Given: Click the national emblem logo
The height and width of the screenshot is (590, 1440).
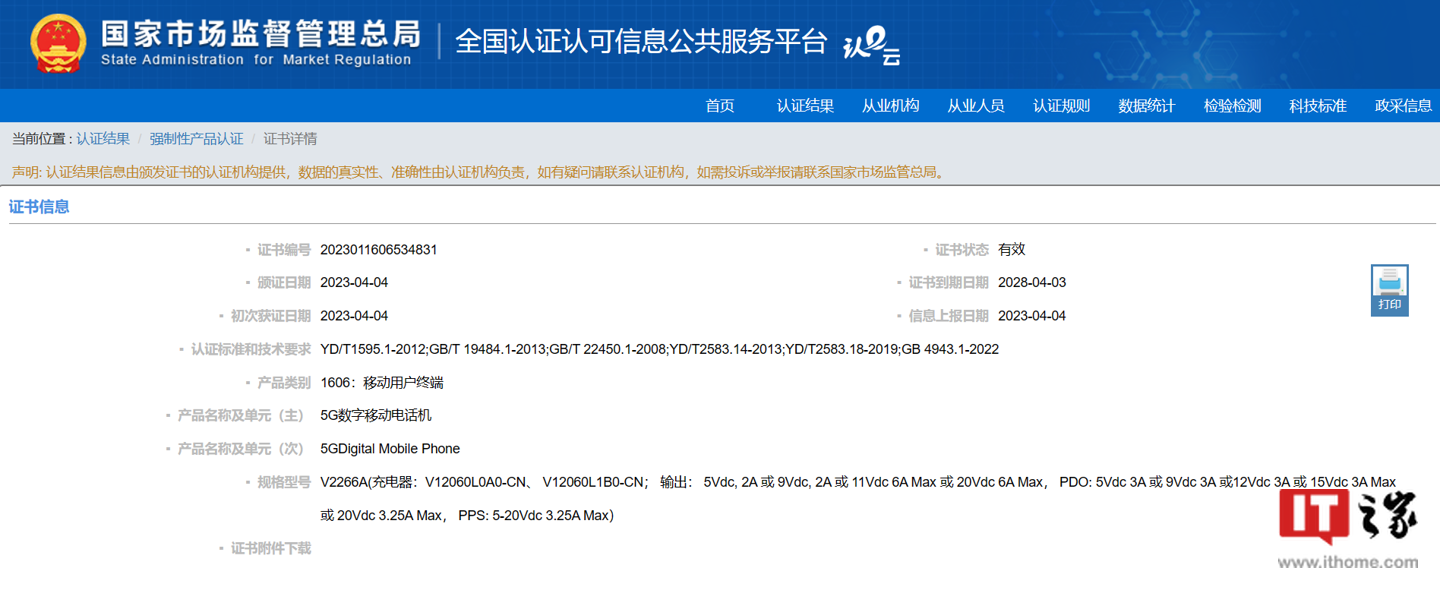Looking at the screenshot, I should pyautogui.click(x=58, y=44).
